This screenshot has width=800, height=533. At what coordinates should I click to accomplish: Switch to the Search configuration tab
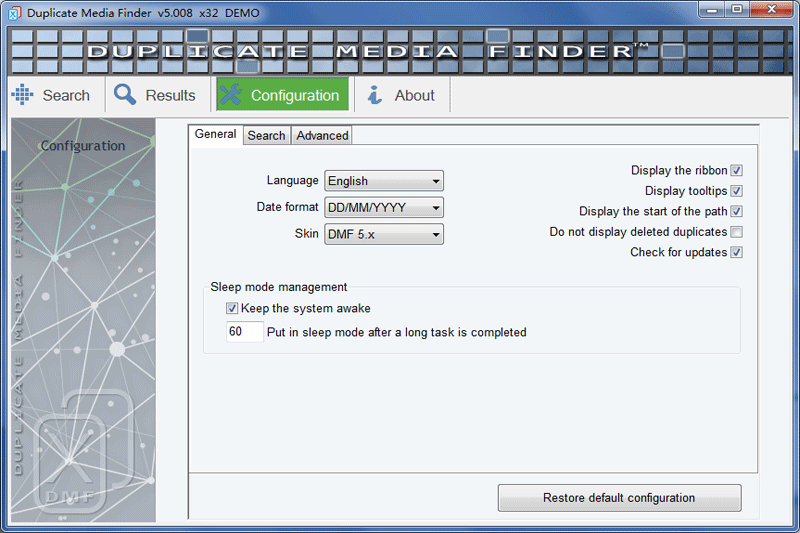pos(266,136)
